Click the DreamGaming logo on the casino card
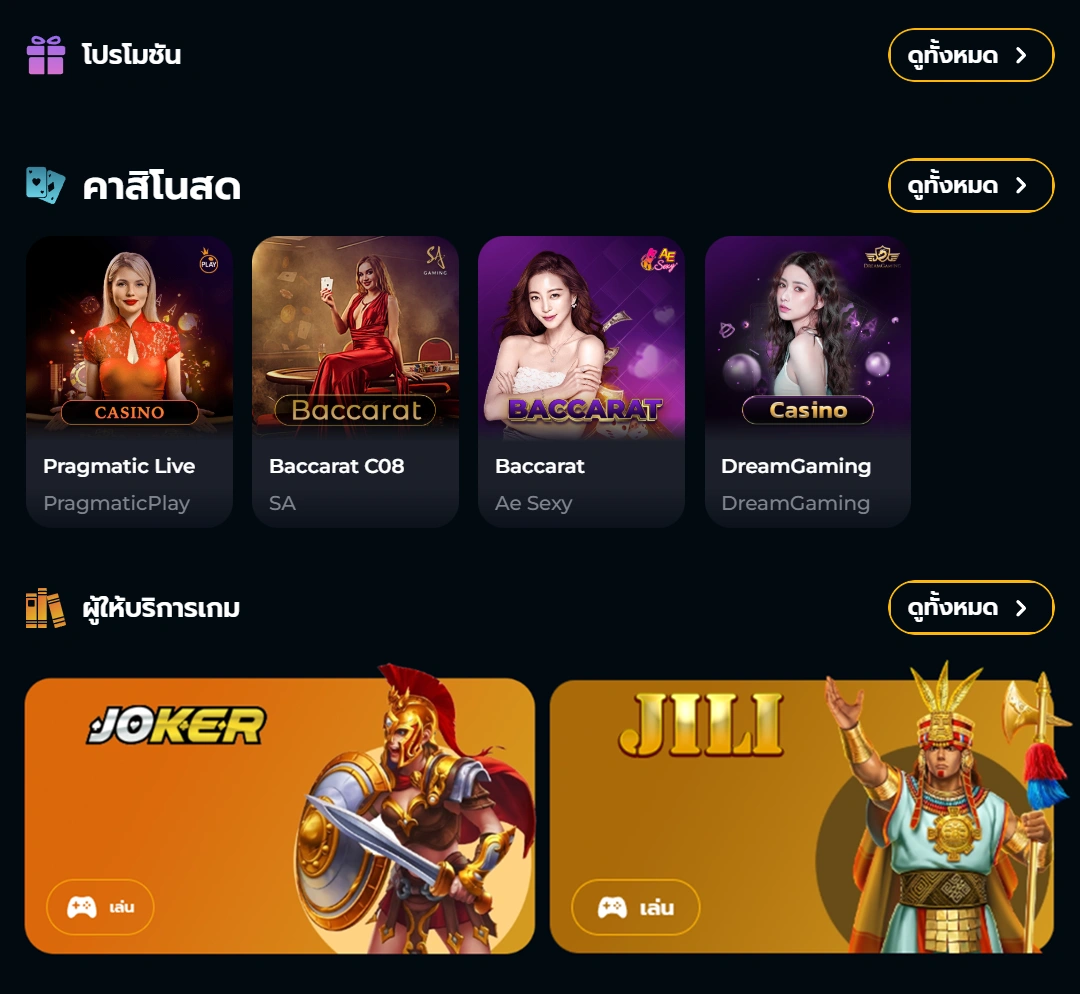 (x=882, y=256)
